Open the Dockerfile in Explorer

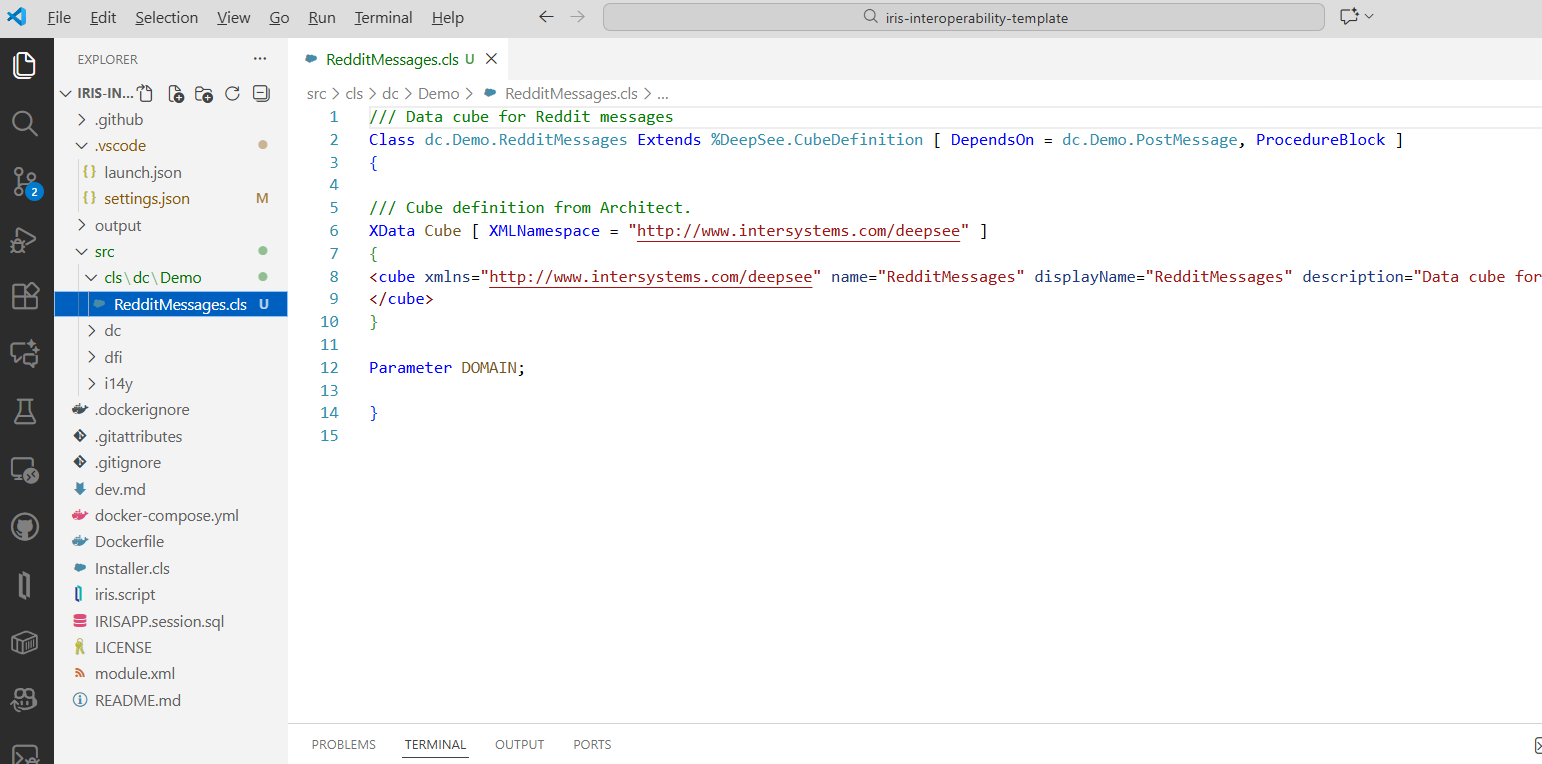129,542
